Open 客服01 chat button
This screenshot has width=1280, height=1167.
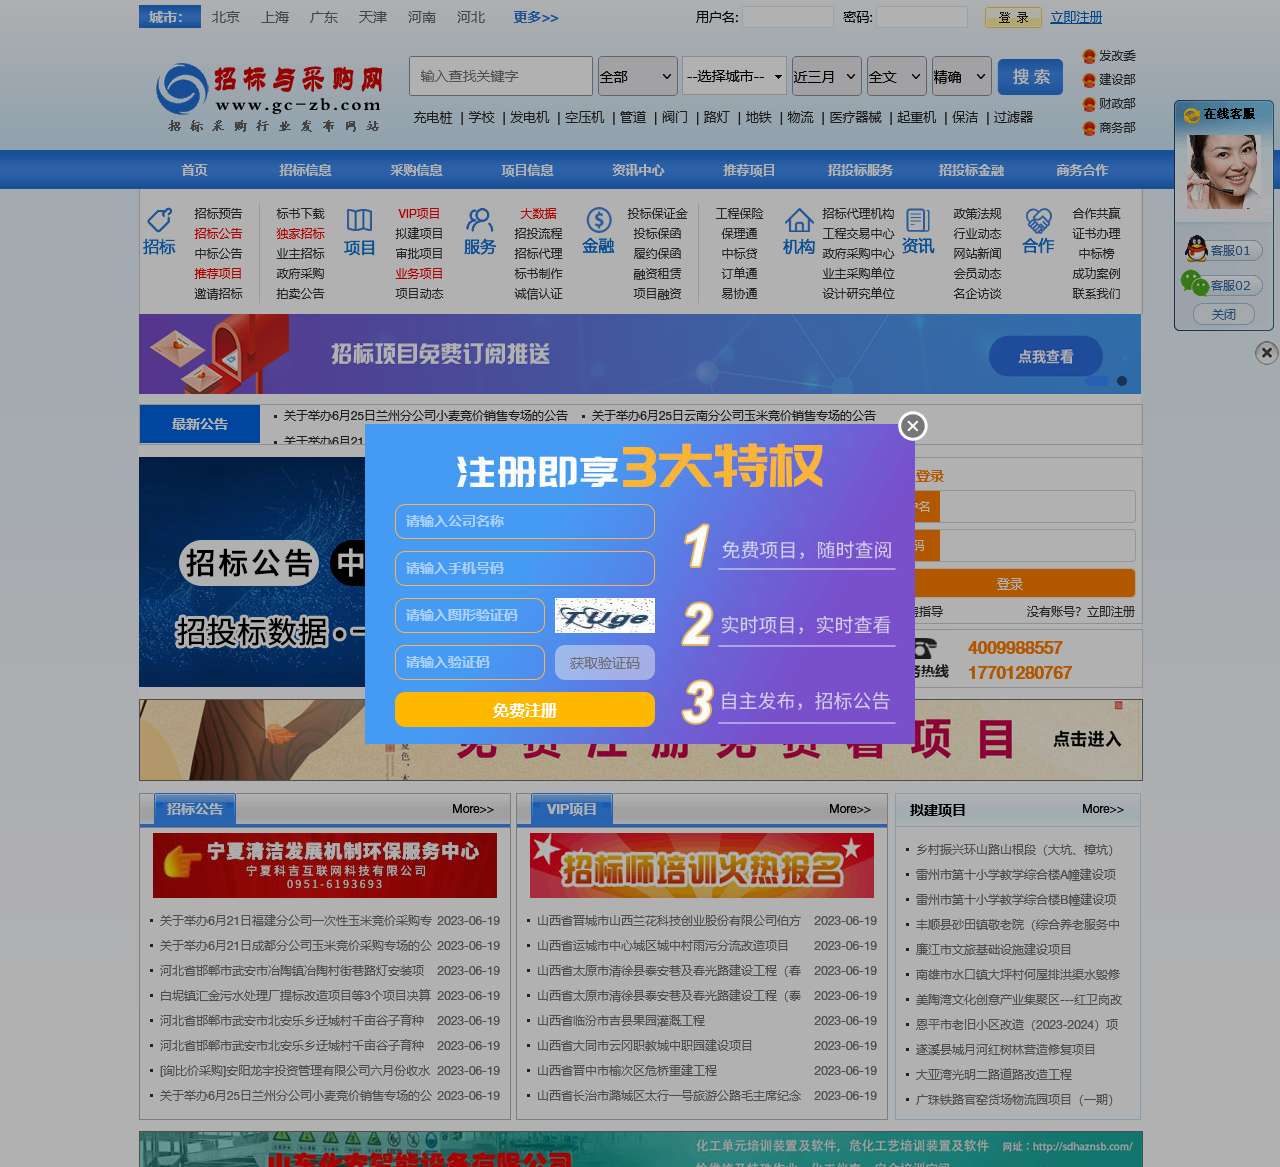pyautogui.click(x=1230, y=250)
